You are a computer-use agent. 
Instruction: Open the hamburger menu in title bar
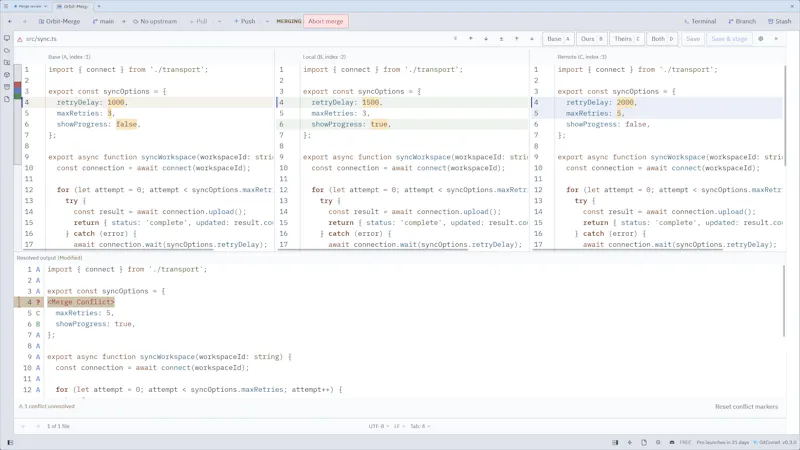pyautogui.click(x=6, y=6)
